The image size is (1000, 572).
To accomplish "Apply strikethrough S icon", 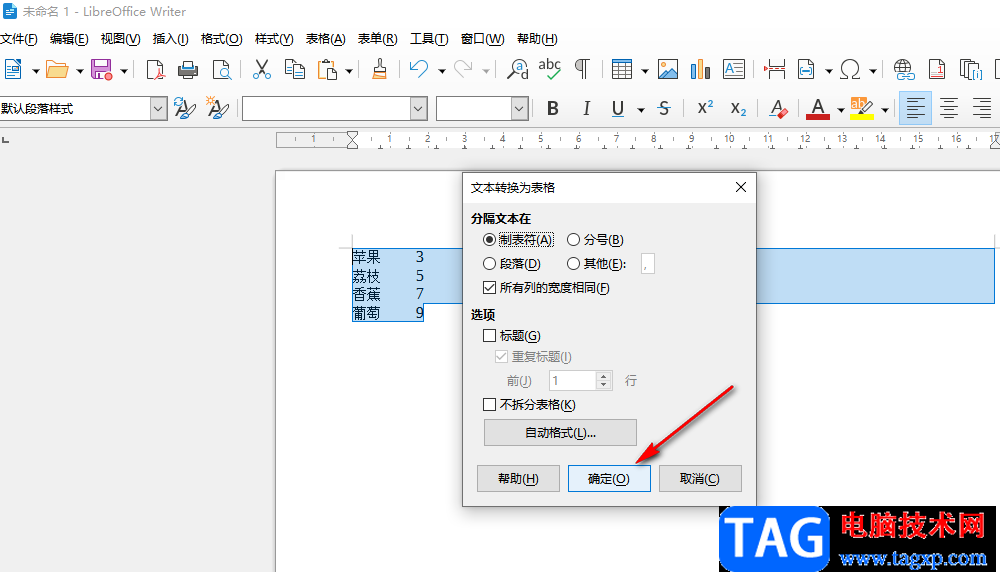I will point(664,109).
